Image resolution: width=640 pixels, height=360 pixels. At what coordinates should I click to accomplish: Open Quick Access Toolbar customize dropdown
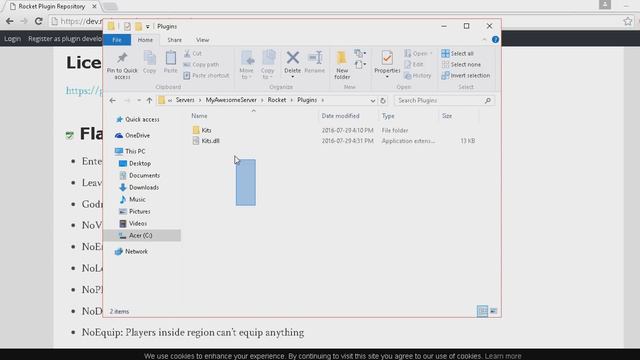coord(147,27)
